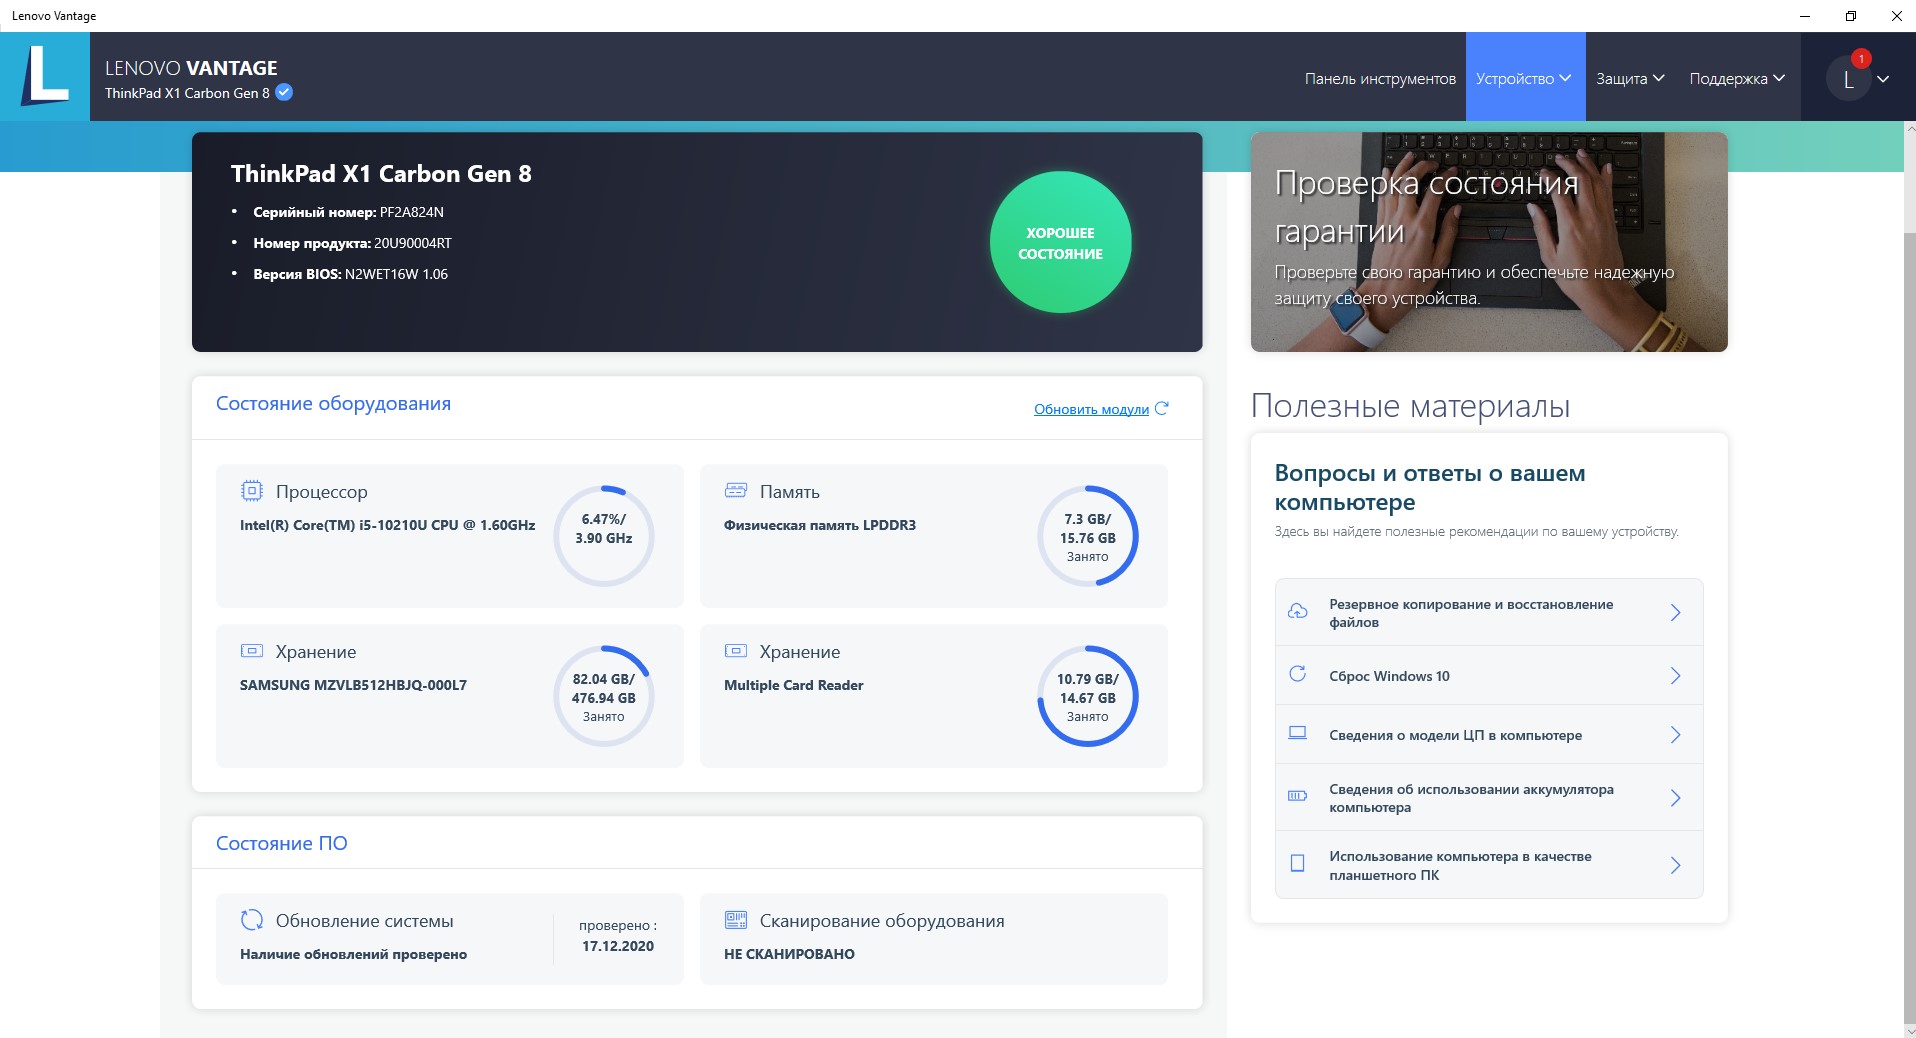Open the Сброс Windows 10 article
The width and height of the screenshot is (1916, 1038).
click(1489, 676)
